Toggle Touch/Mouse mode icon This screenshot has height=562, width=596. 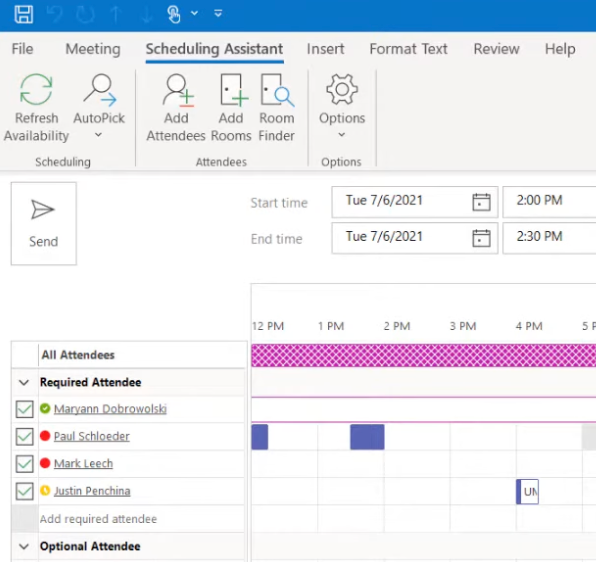click(173, 14)
